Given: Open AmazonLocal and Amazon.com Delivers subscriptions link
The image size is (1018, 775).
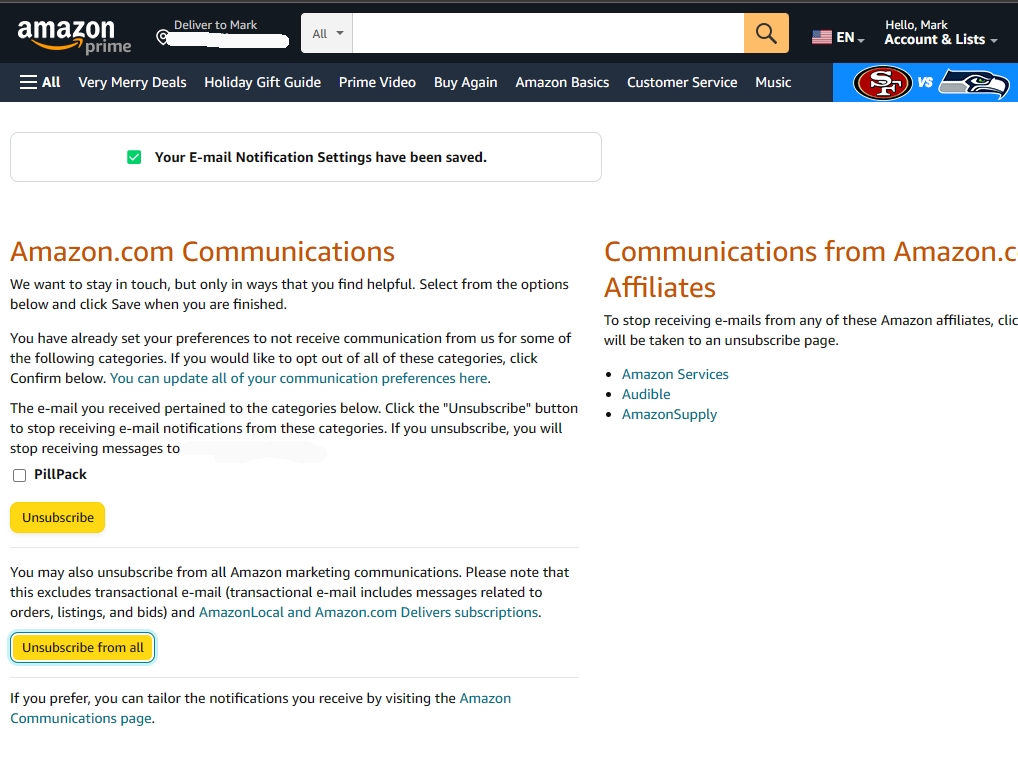Looking at the screenshot, I should pos(368,613).
